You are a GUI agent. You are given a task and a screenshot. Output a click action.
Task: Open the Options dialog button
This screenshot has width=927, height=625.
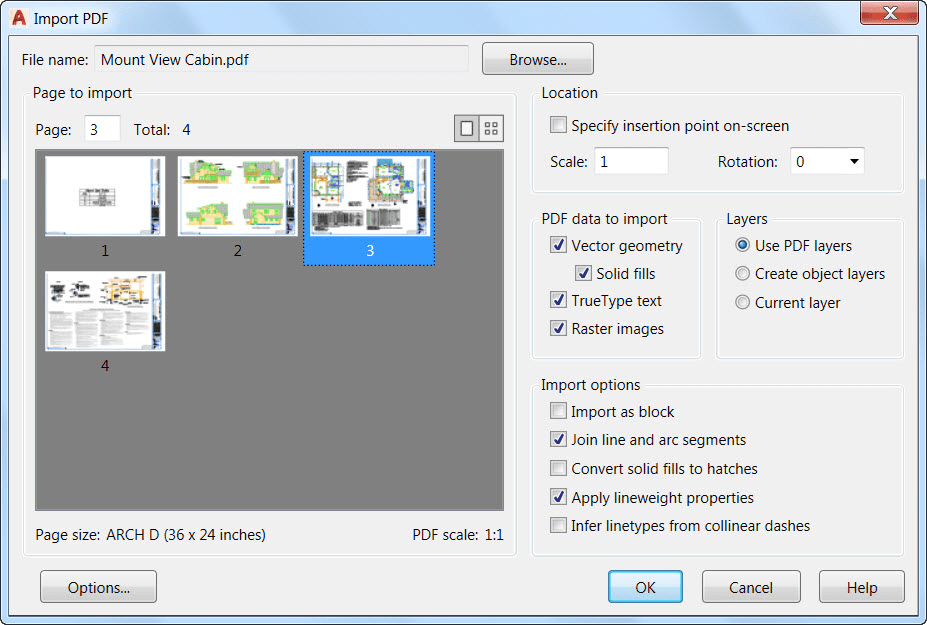point(99,587)
